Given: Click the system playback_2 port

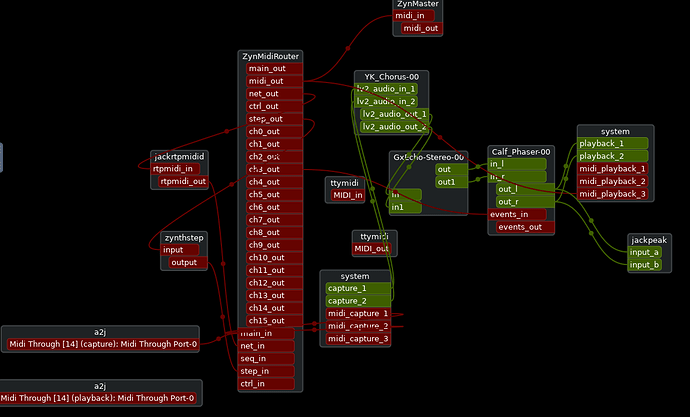Looking at the screenshot, I should pos(613,157).
